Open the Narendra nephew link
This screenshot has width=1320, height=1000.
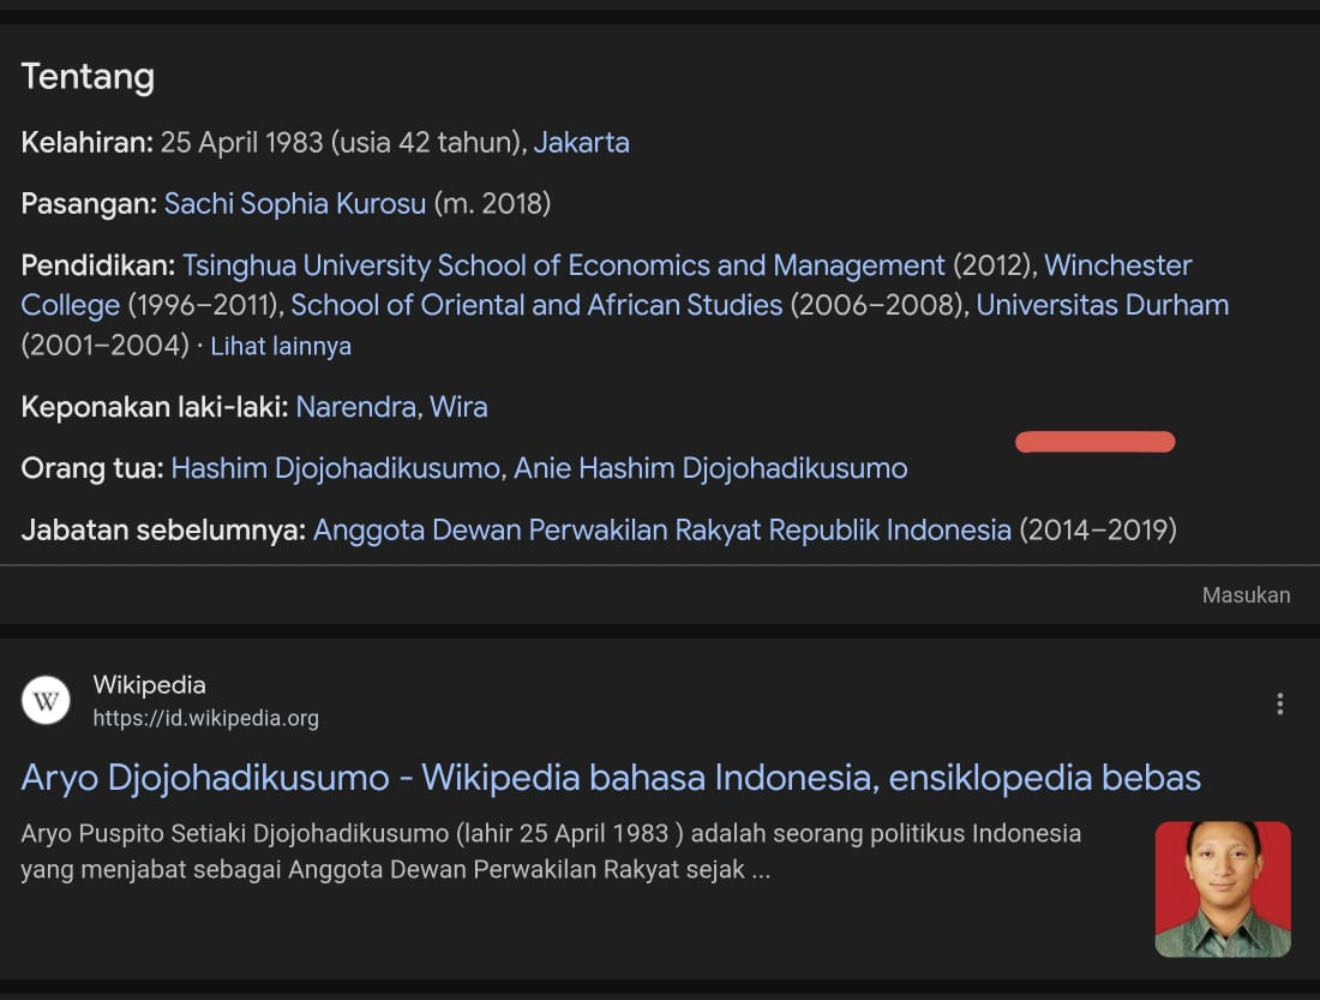356,407
